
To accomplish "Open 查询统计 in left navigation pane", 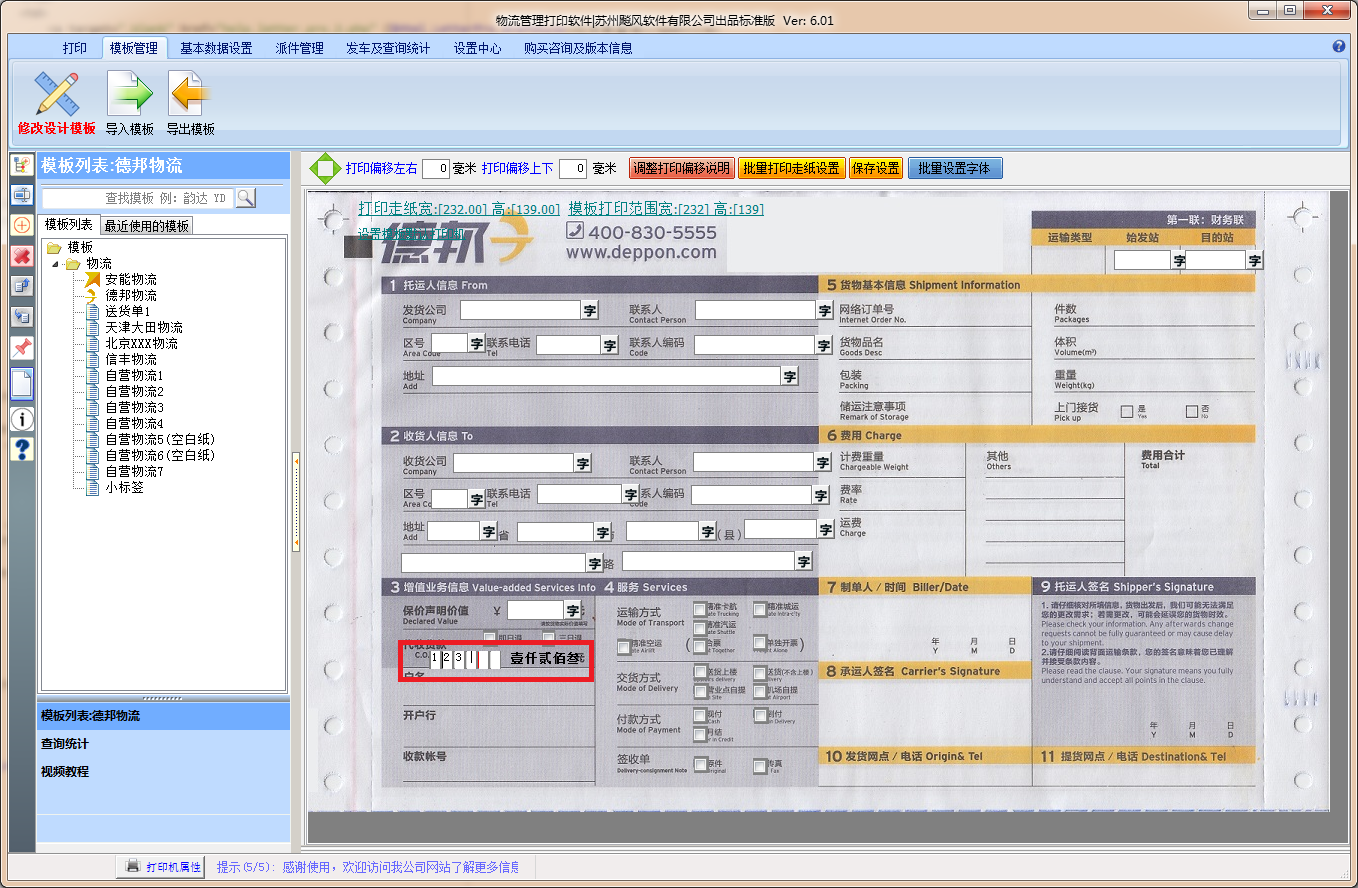I will pos(65,744).
